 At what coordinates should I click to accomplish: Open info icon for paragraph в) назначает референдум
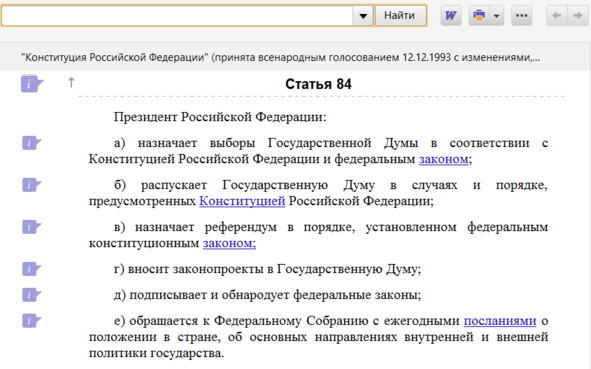[x=31, y=227]
